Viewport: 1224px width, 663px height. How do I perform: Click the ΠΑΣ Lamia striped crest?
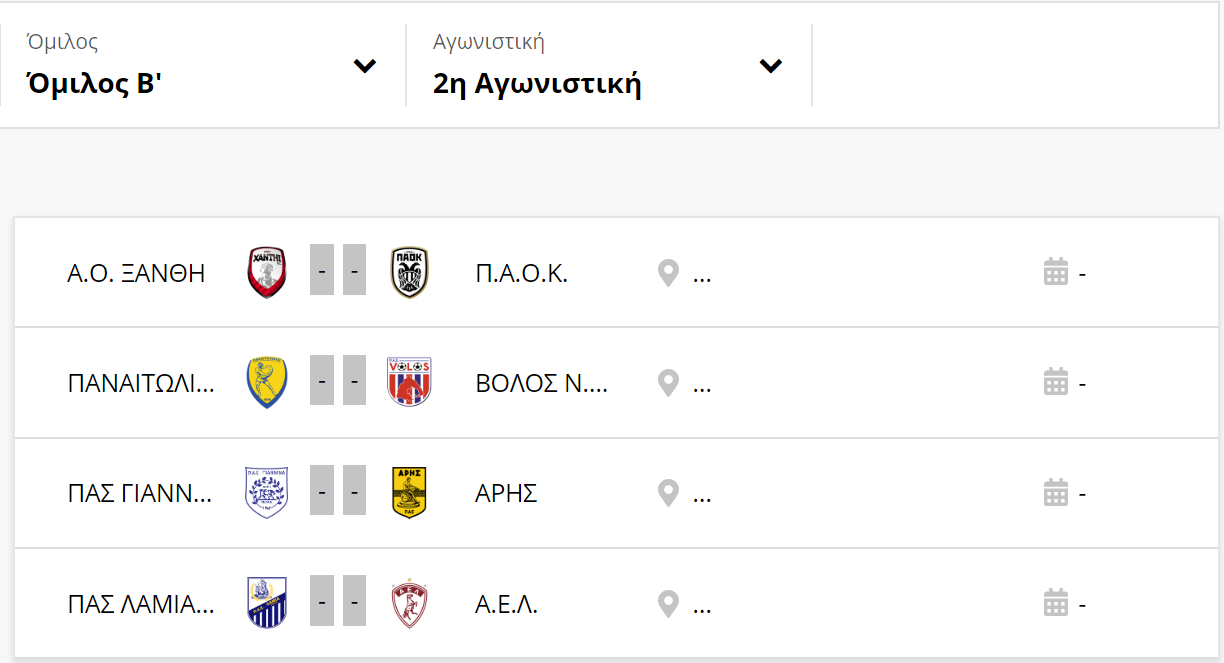pos(267,604)
